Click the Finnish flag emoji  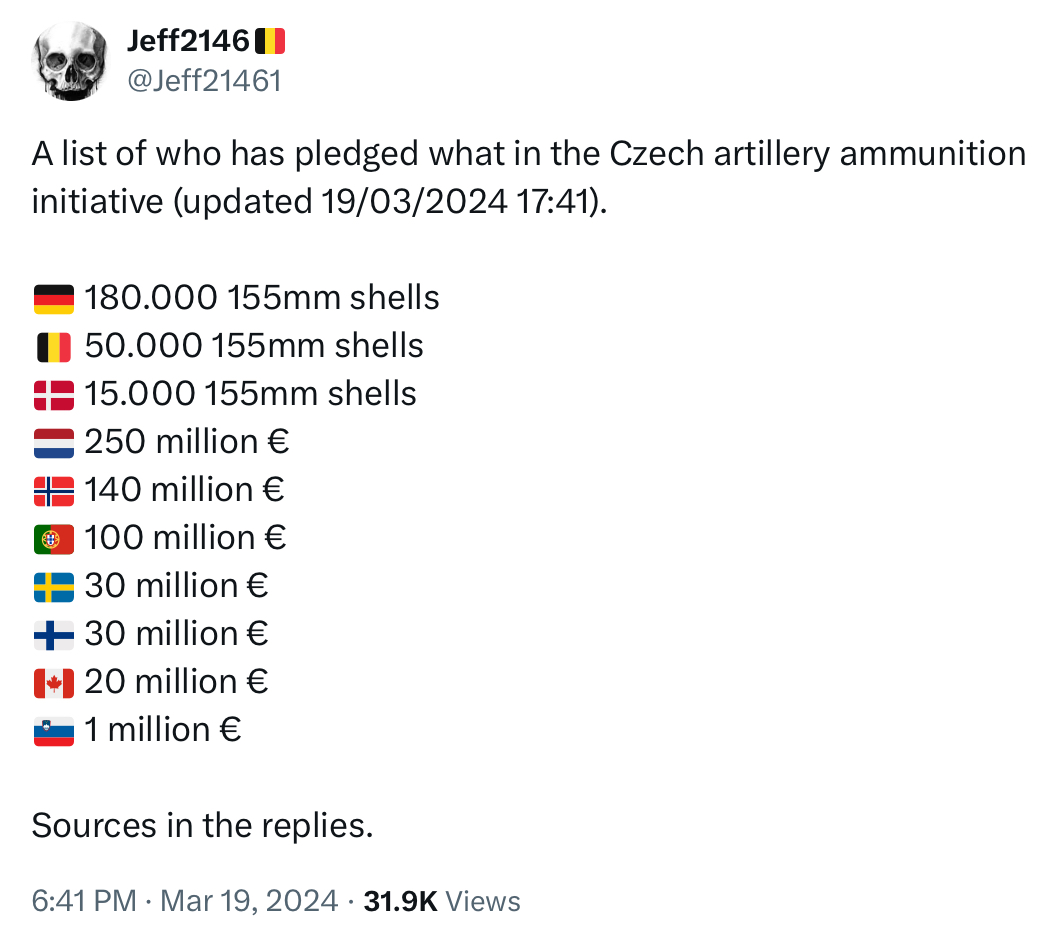point(54,634)
